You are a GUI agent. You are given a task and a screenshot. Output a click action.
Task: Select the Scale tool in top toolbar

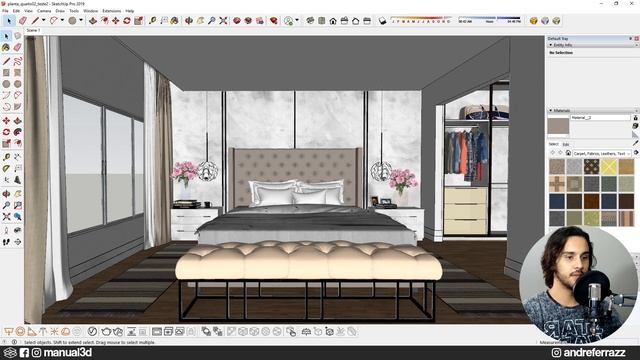pos(139,20)
